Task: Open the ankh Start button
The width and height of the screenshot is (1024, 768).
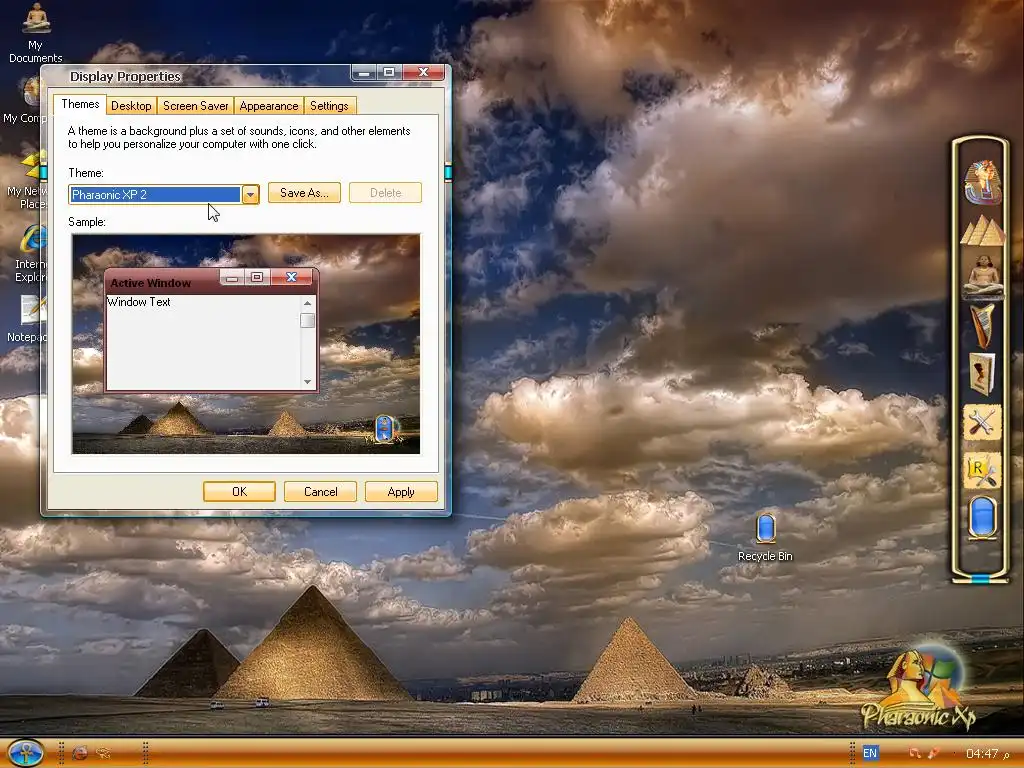Action: pyautogui.click(x=27, y=753)
